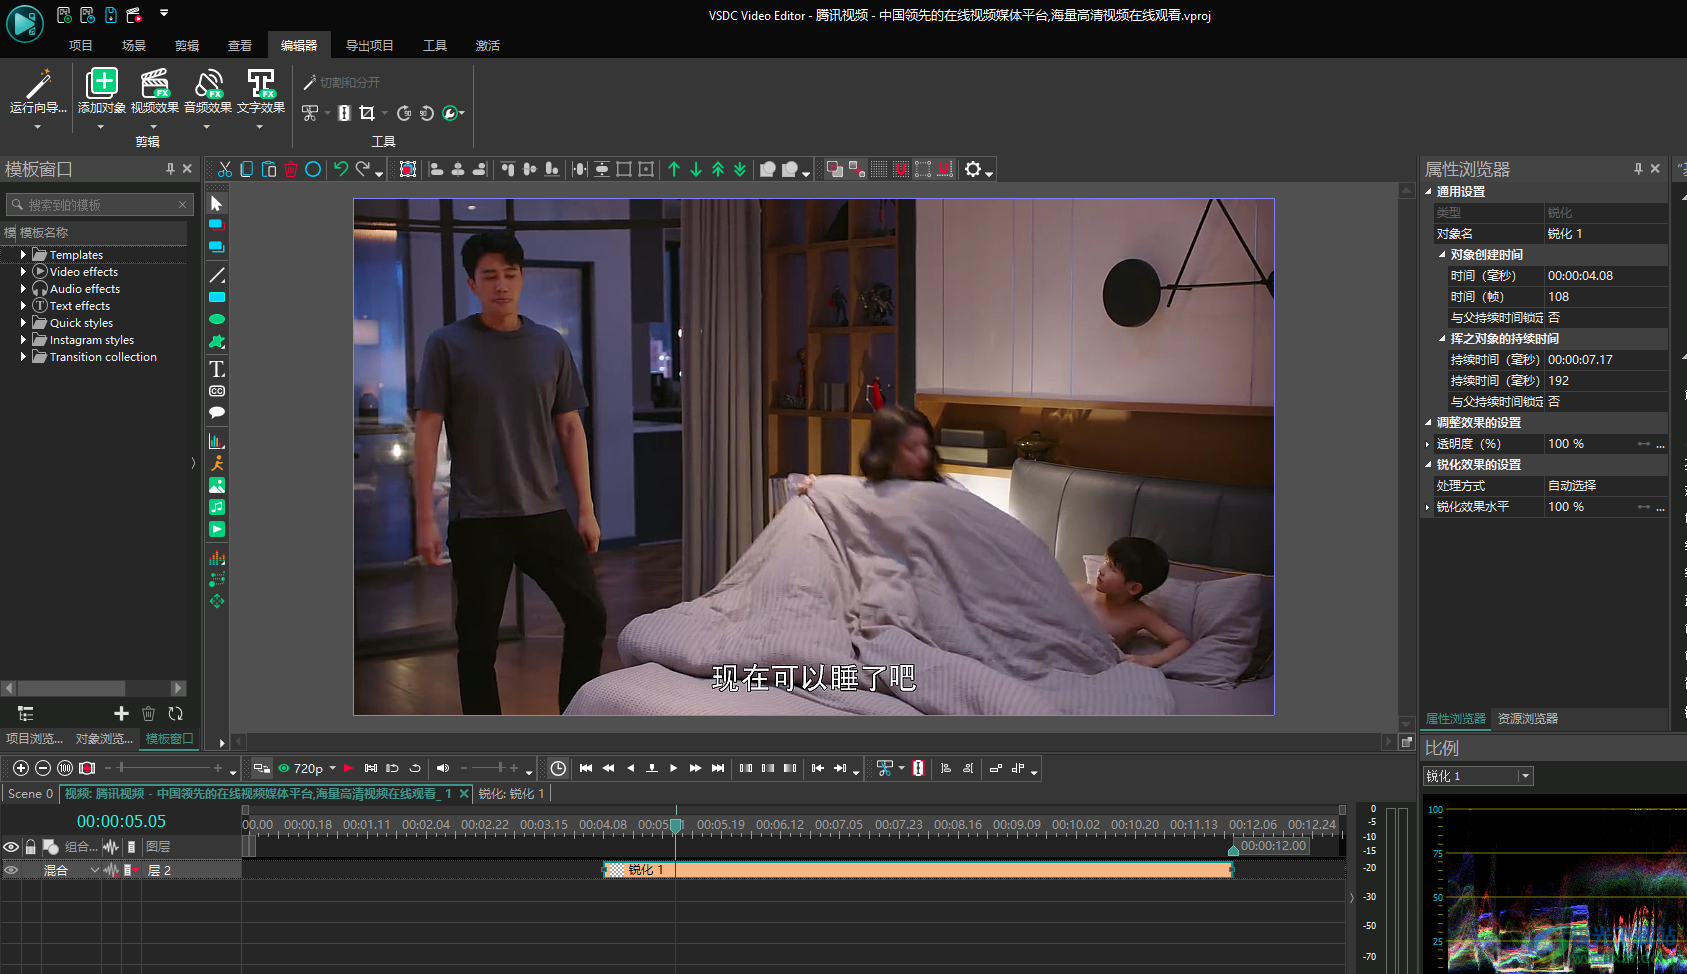Select the Rectangle shape tool
The width and height of the screenshot is (1687, 974).
click(217, 297)
